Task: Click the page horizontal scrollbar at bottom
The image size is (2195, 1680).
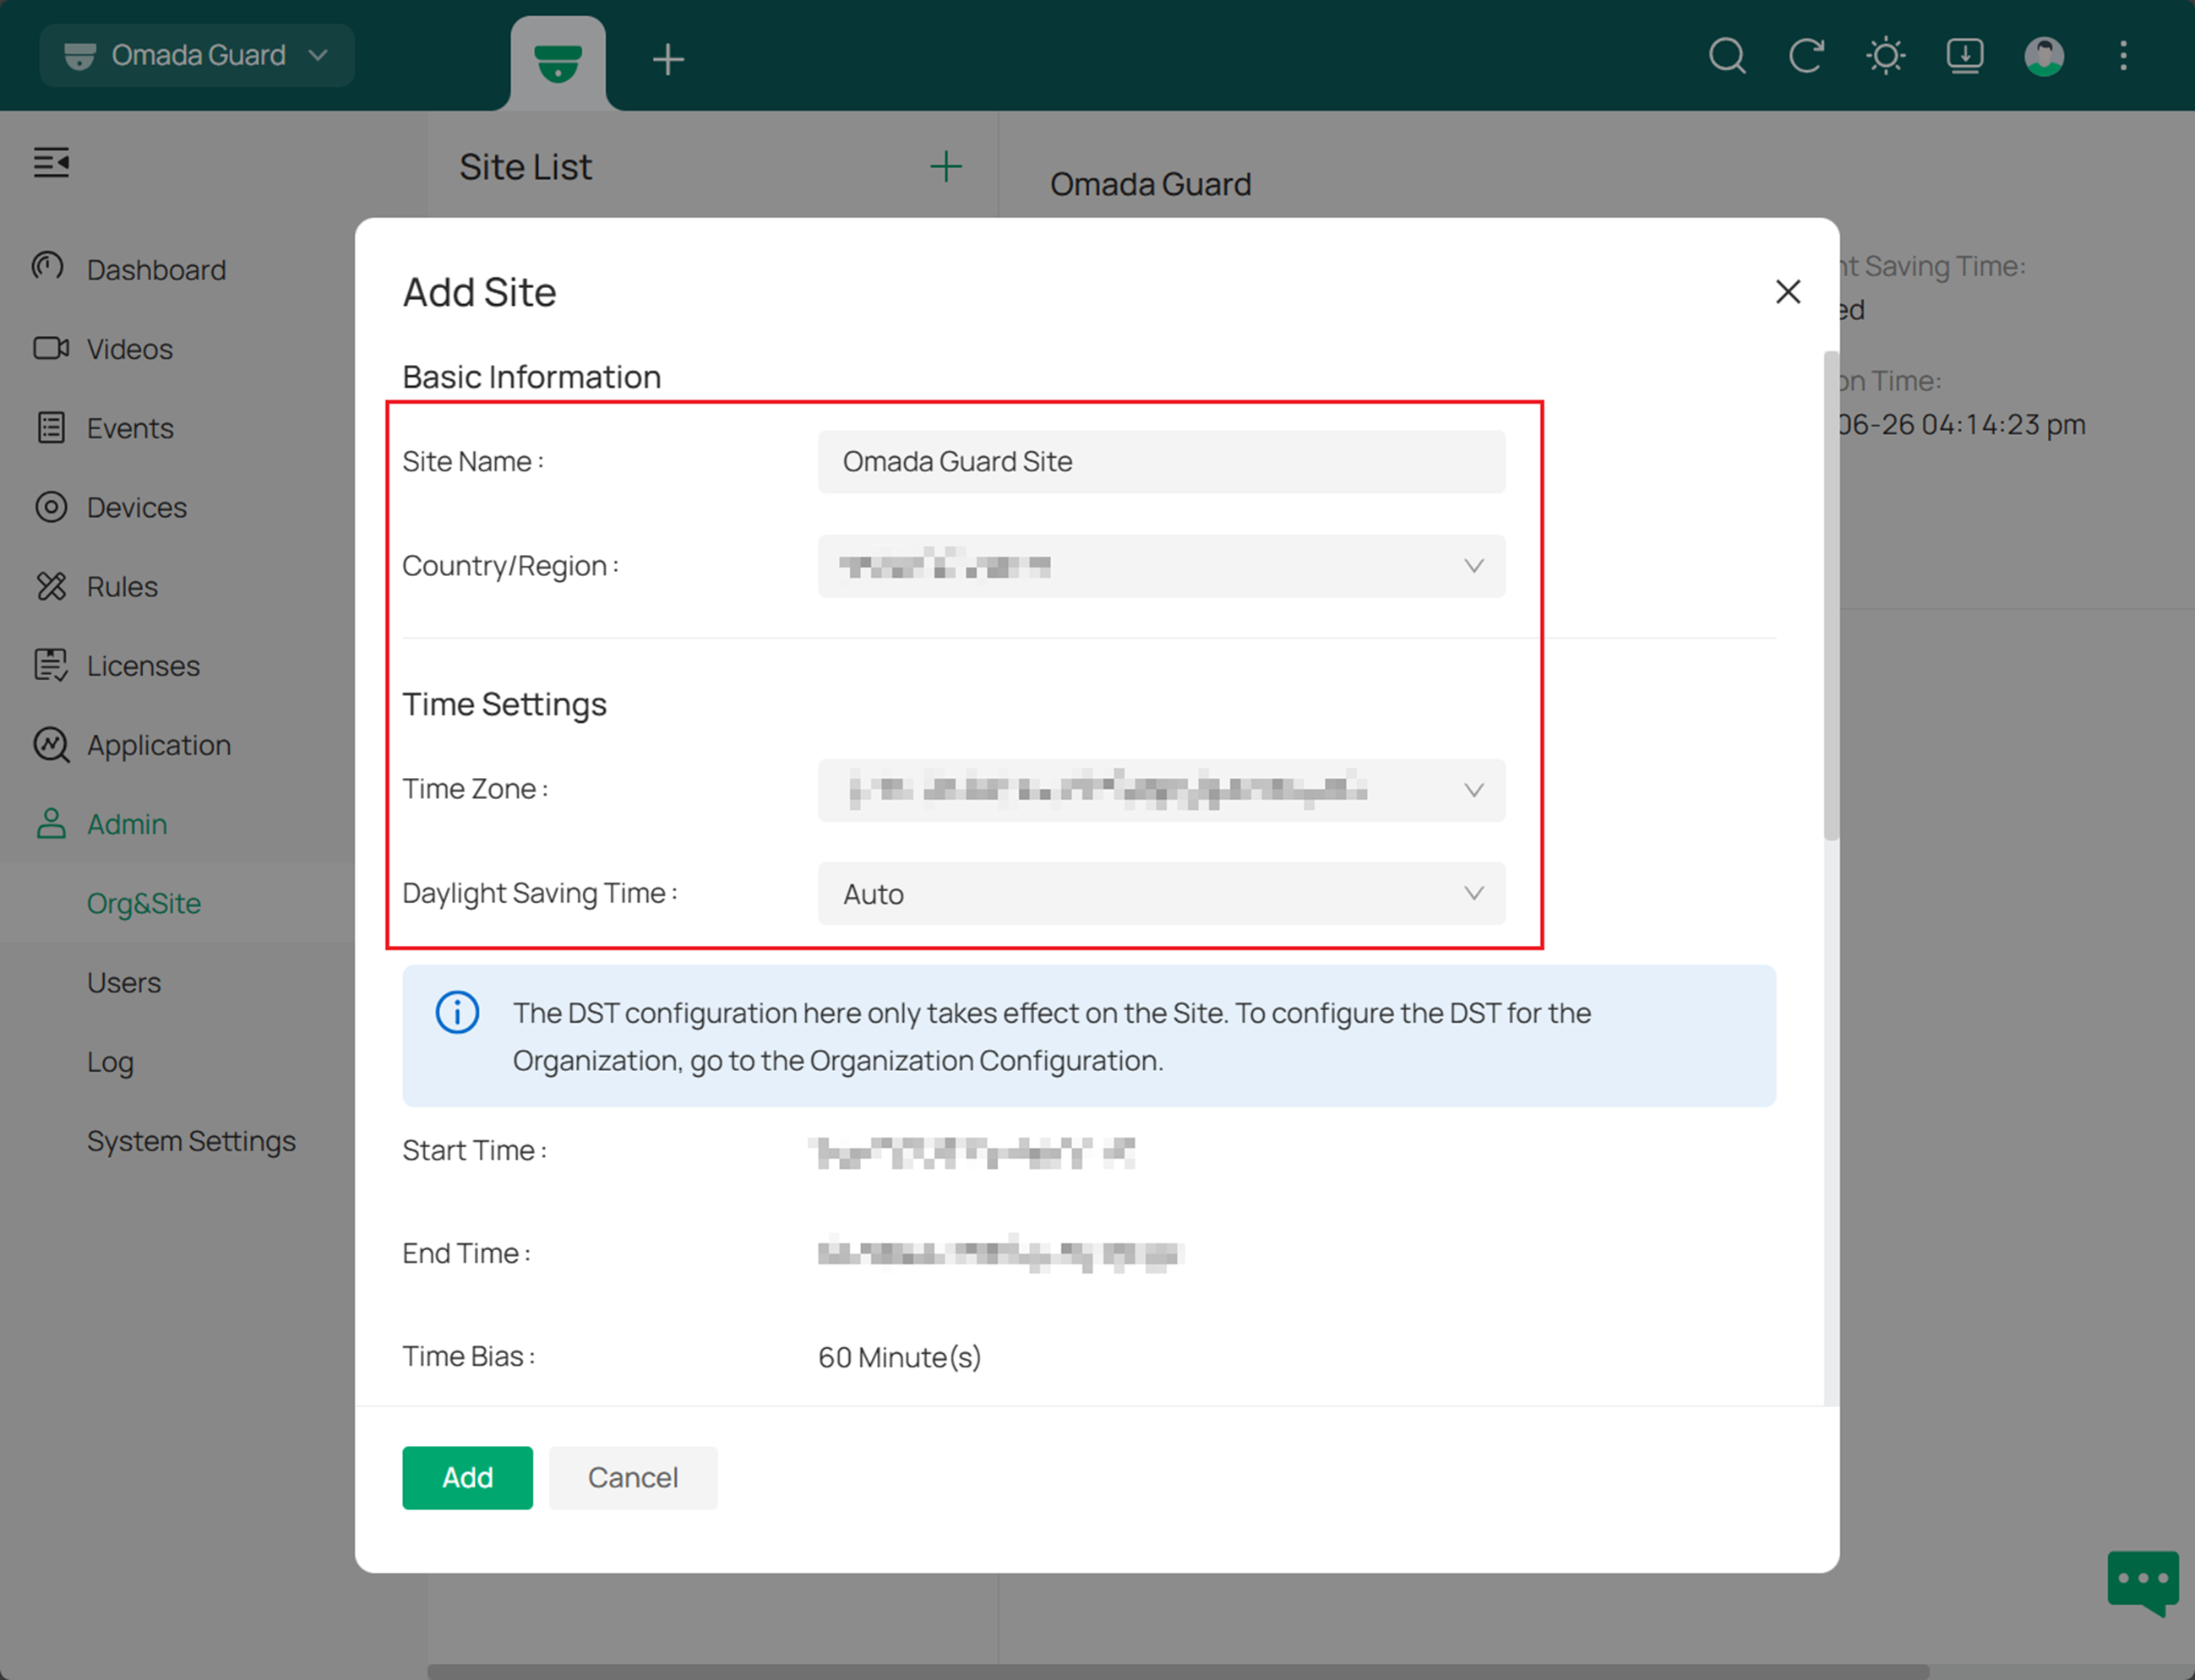Action: tap(1178, 1671)
